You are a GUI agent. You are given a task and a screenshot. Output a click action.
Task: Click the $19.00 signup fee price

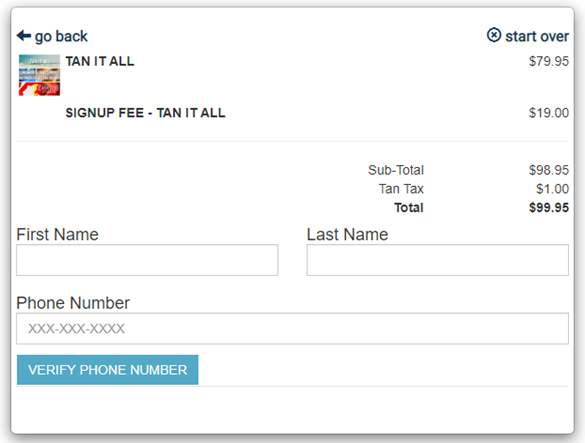pos(549,113)
